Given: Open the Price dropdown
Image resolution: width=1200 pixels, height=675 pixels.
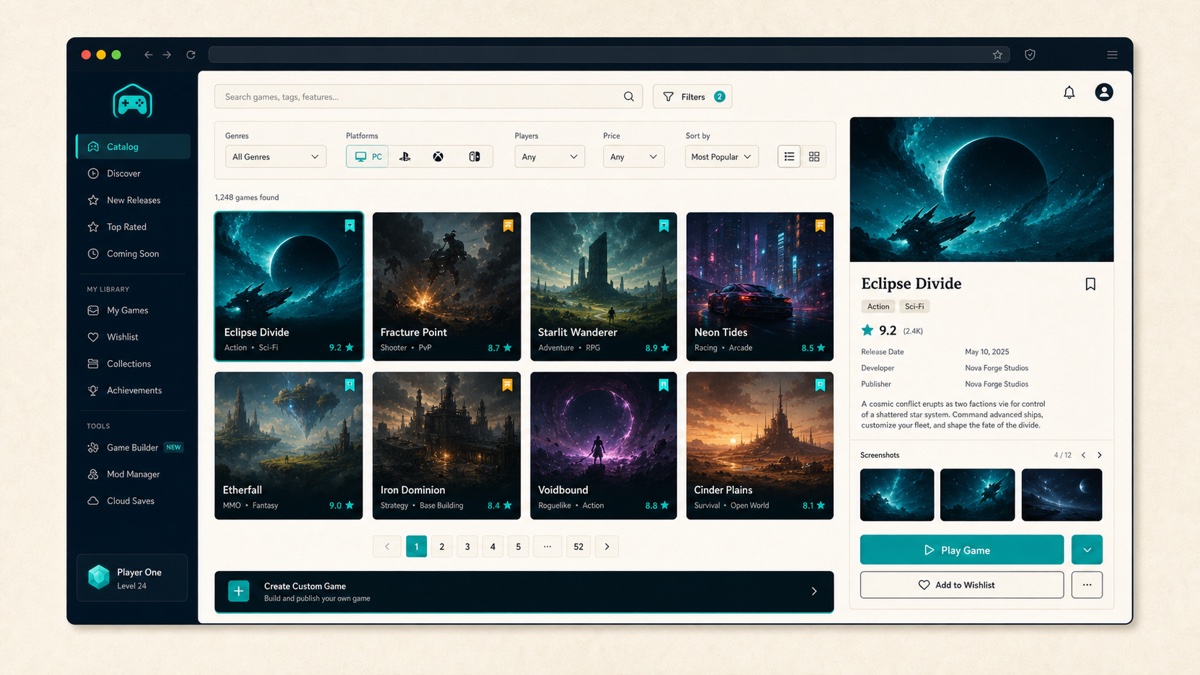Looking at the screenshot, I should tap(634, 157).
